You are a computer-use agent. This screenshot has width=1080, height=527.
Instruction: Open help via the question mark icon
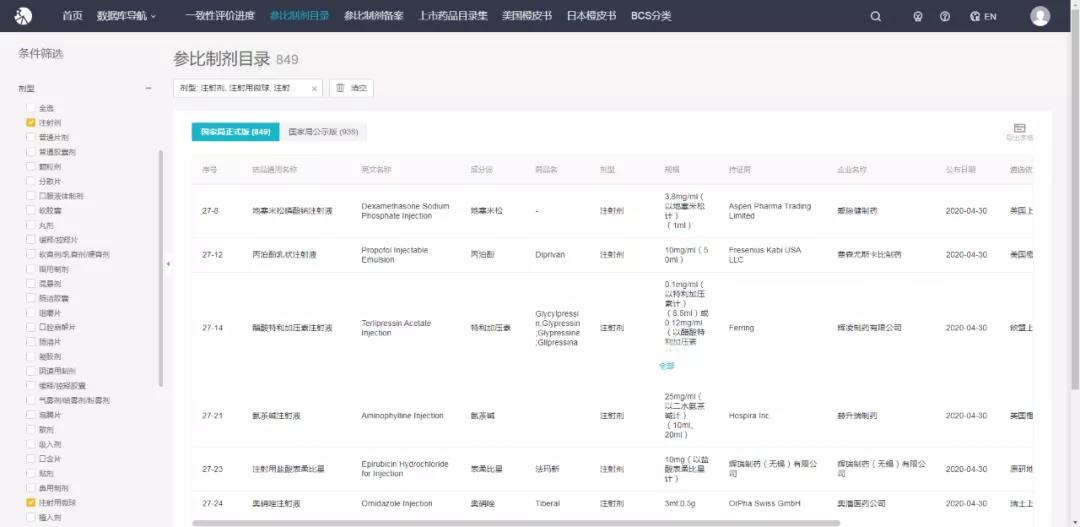click(x=945, y=16)
